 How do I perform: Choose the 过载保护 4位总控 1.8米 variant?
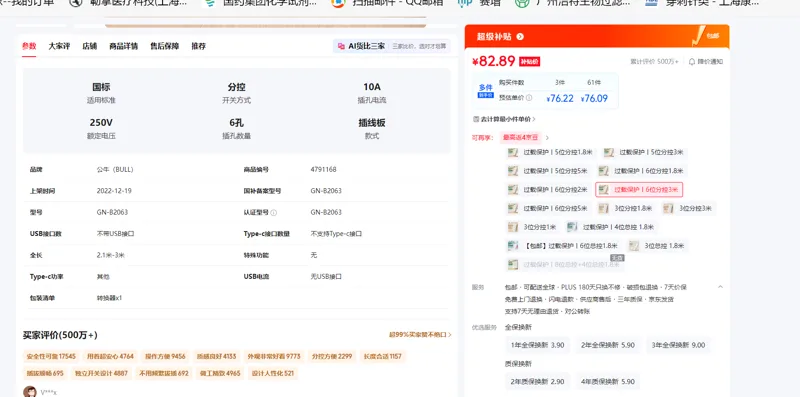pos(612,227)
